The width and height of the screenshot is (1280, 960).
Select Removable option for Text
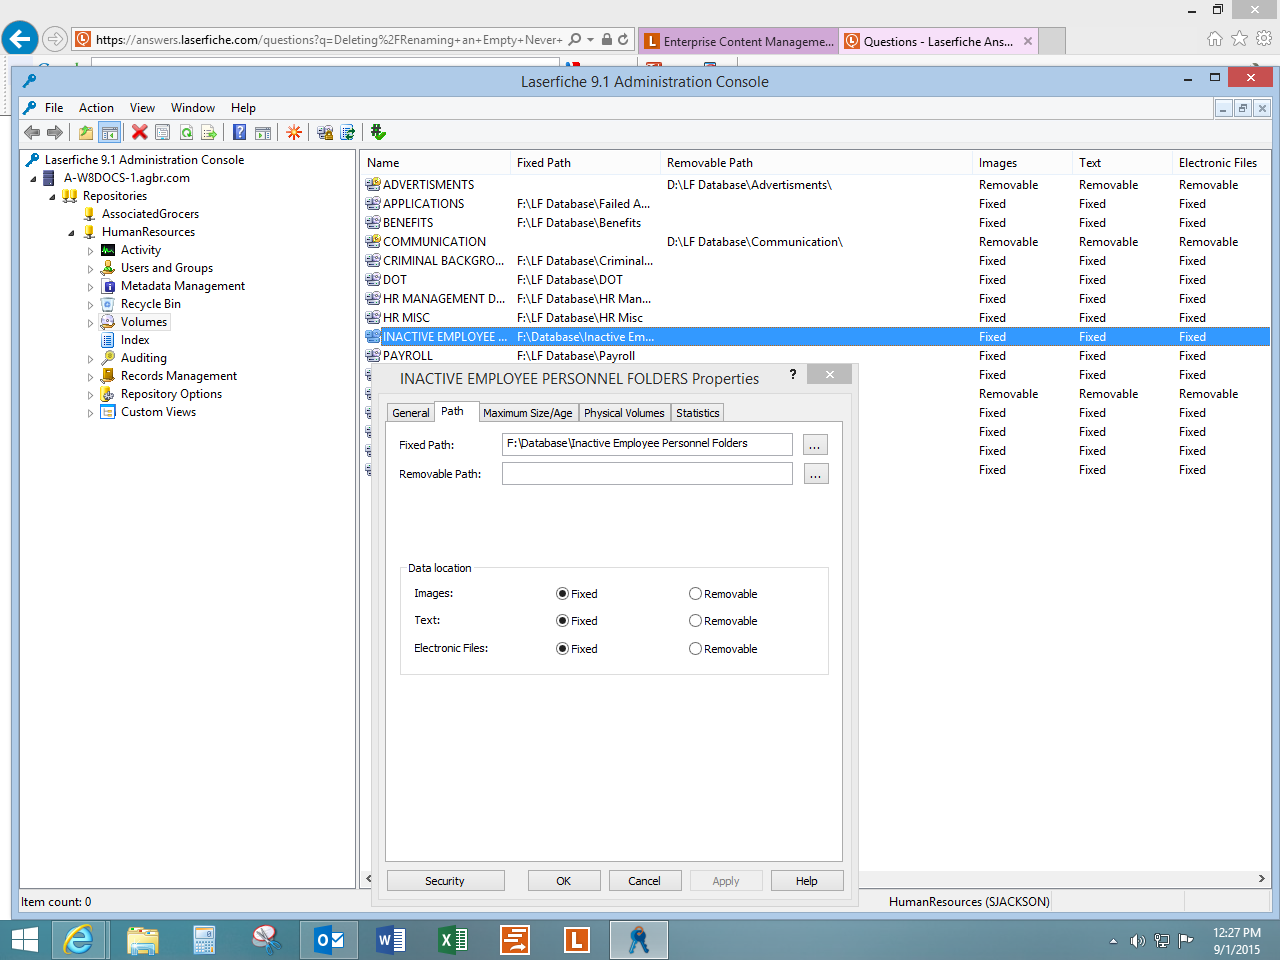(x=695, y=621)
